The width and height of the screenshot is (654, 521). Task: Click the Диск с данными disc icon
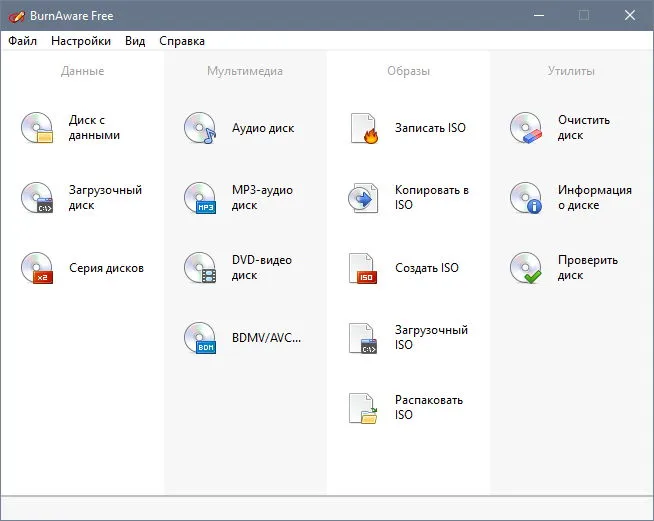tap(37, 128)
